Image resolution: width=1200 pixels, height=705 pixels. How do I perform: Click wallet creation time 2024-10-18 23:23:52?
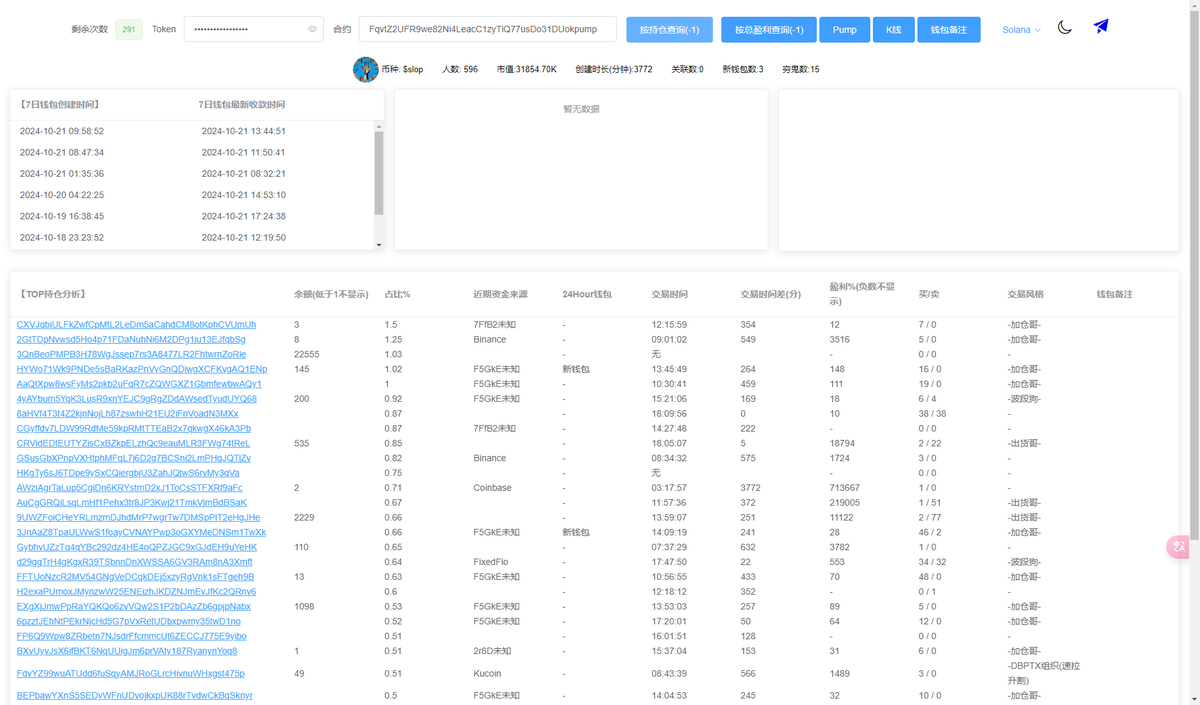tap(62, 238)
